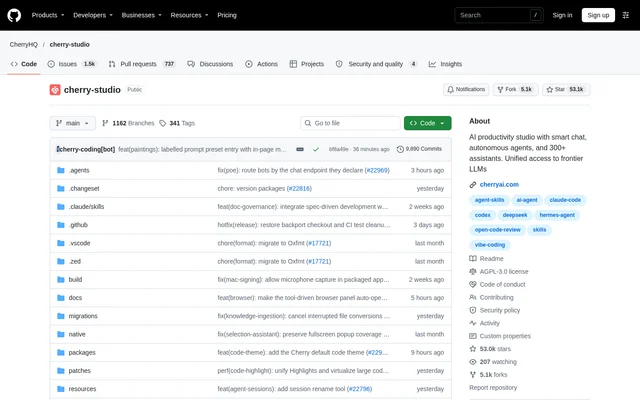This screenshot has width=640, height=400.
Task: Switch to the Insights tab
Action: (445, 64)
